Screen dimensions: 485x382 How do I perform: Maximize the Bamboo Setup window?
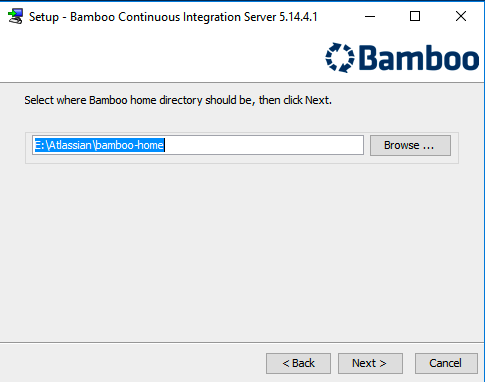click(415, 16)
